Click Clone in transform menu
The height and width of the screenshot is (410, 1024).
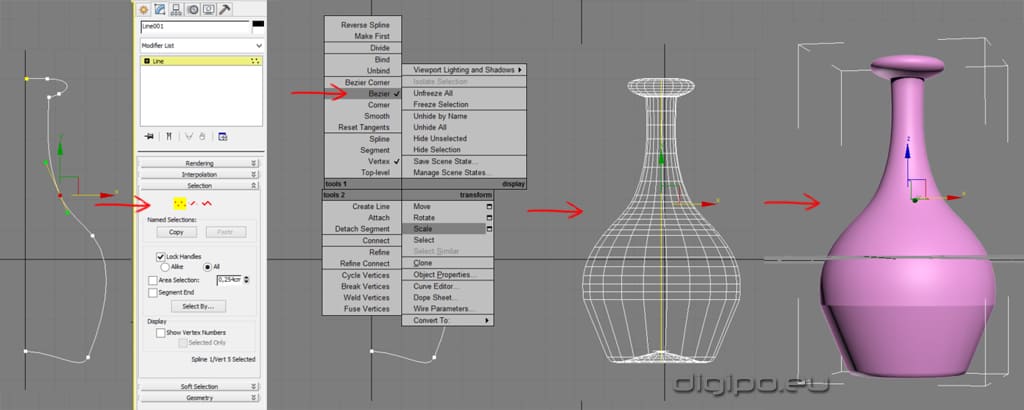(447, 263)
